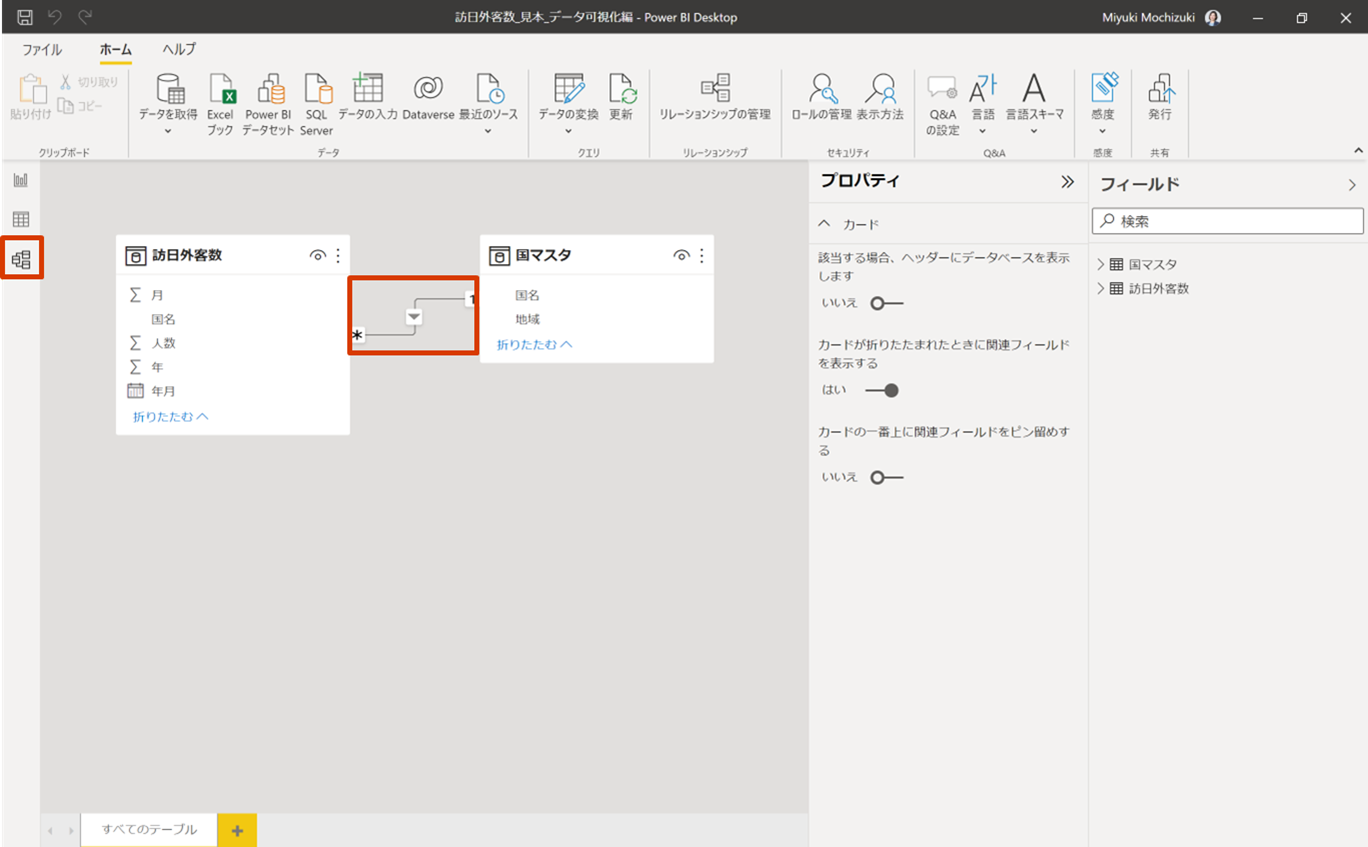Collapse the カード section
This screenshot has width=1368, height=847.
(x=825, y=224)
